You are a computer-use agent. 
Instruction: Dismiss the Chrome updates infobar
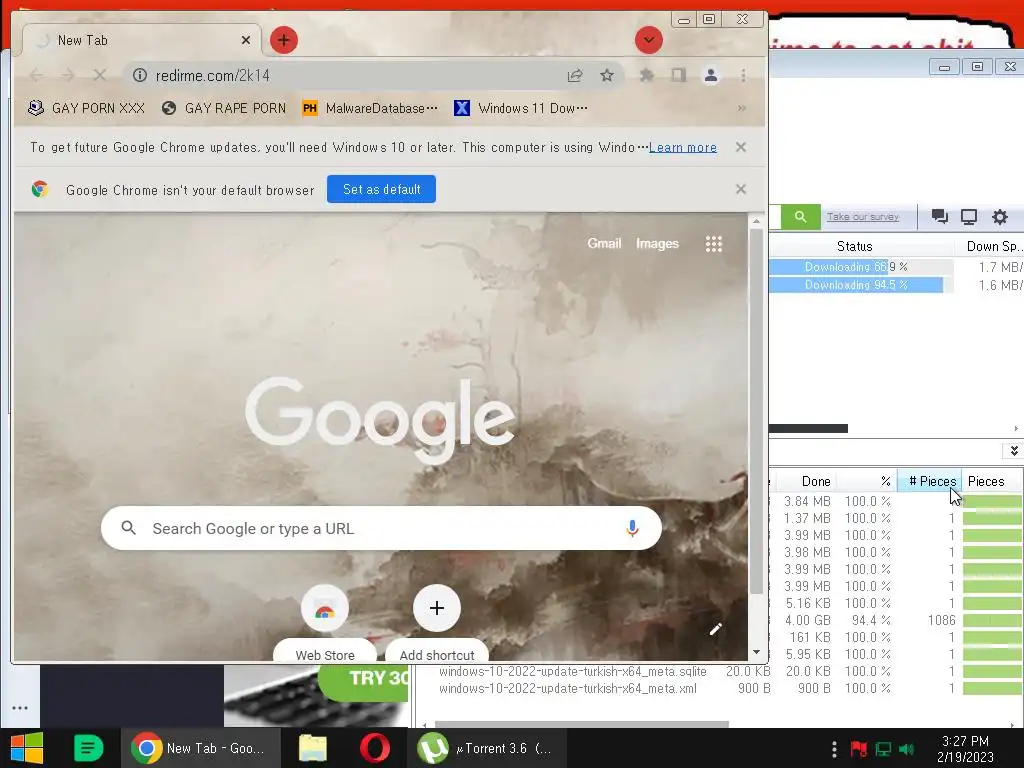click(x=741, y=147)
